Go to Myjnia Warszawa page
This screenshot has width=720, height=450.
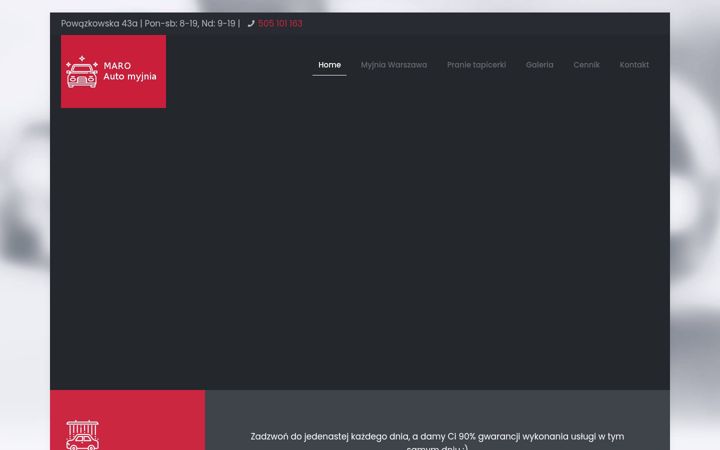pyautogui.click(x=394, y=65)
